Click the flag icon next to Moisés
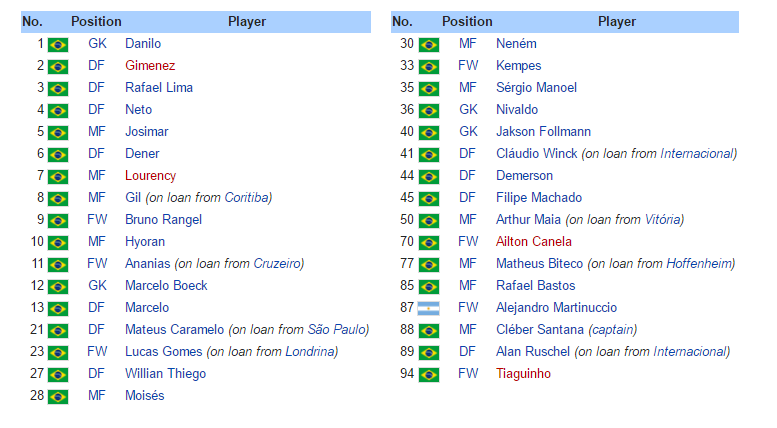Screen dimensions: 777x428 tap(58, 396)
